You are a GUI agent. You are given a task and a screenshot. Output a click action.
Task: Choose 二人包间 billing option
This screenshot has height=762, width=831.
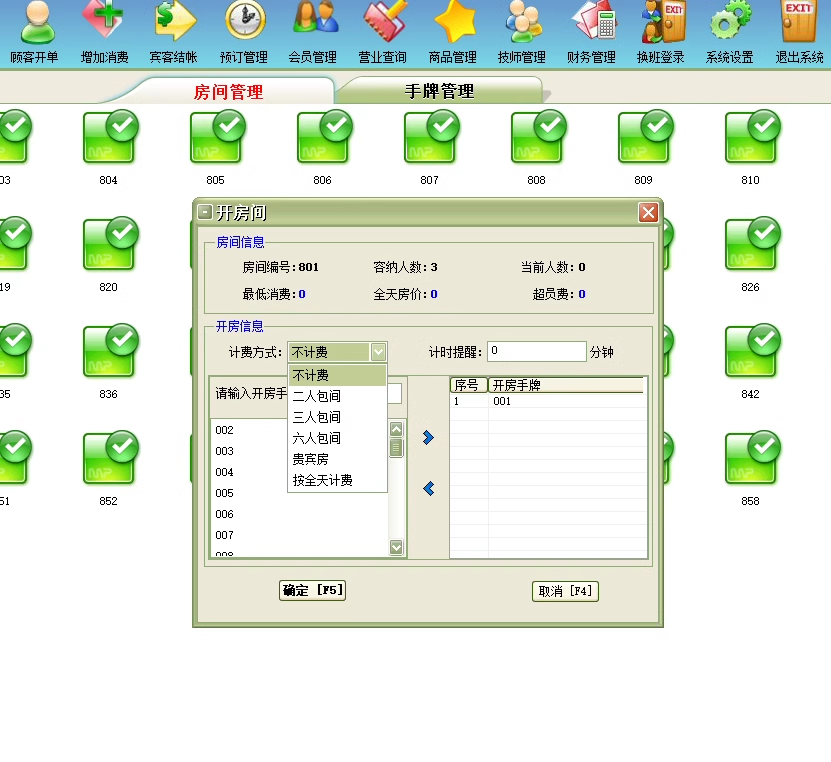click(337, 396)
